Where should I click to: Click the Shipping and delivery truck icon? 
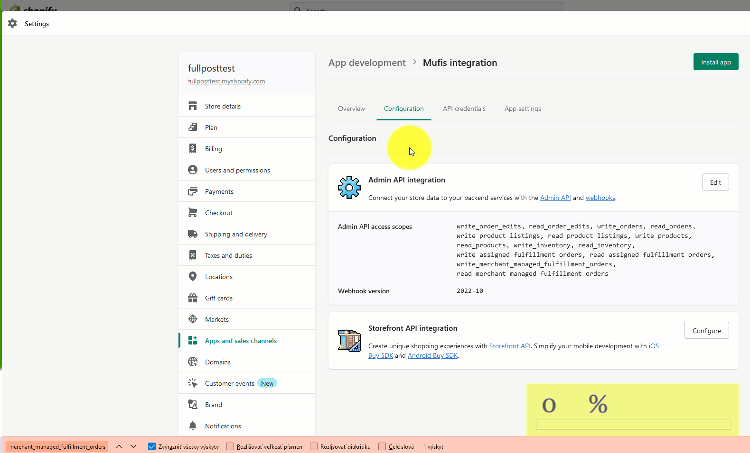tap(193, 234)
